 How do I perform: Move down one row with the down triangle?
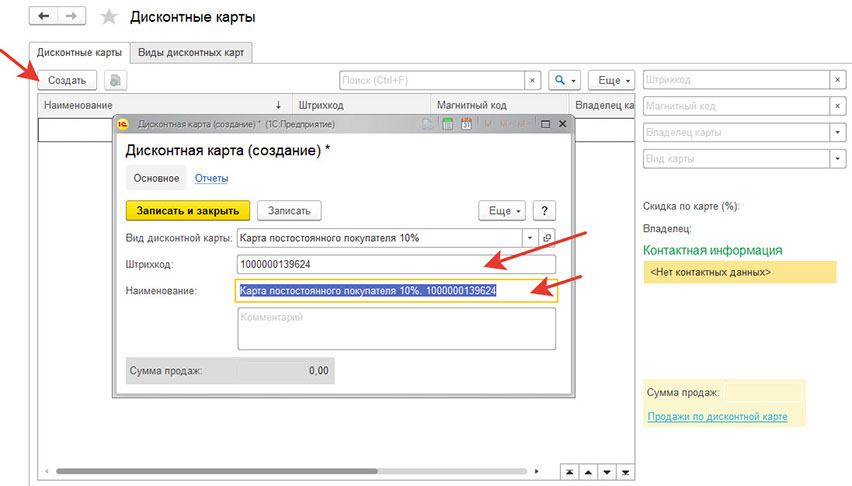pos(607,472)
